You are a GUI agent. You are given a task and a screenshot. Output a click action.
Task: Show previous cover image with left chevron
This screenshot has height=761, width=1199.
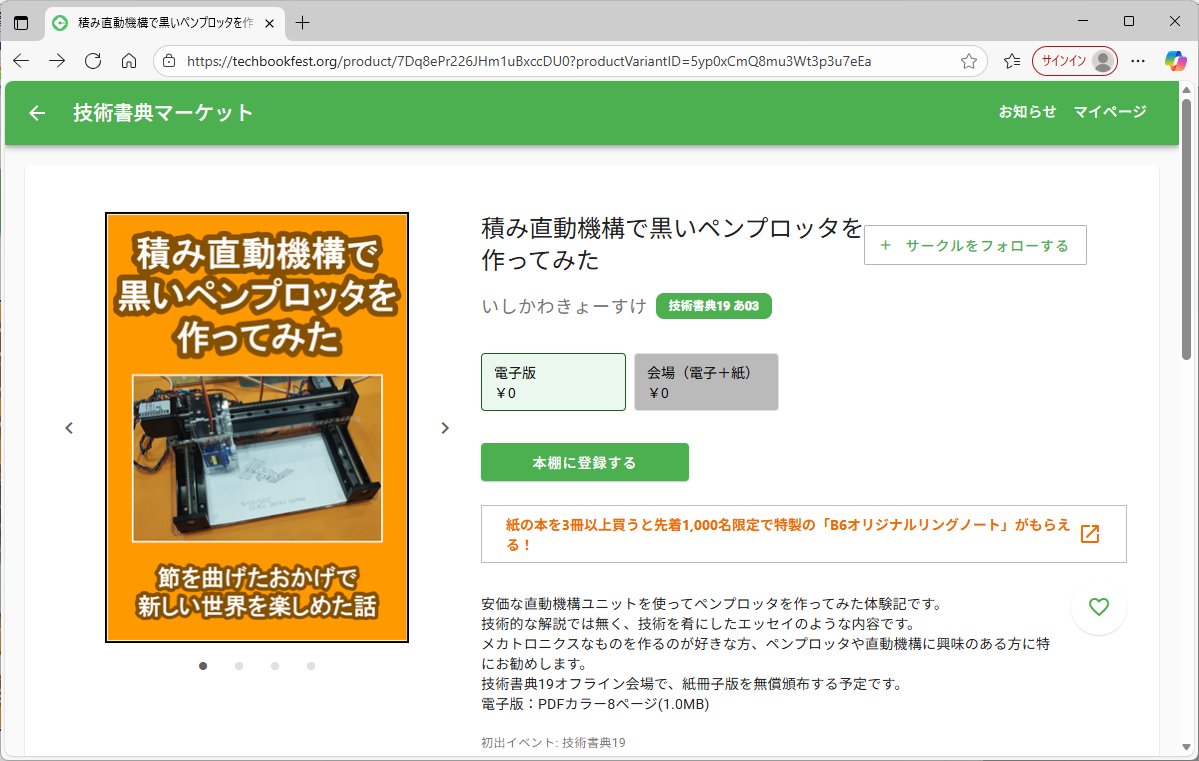[69, 428]
